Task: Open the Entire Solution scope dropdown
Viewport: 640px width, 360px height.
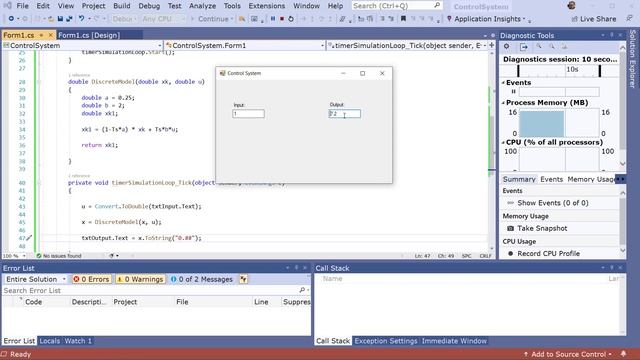Action: tap(36, 279)
